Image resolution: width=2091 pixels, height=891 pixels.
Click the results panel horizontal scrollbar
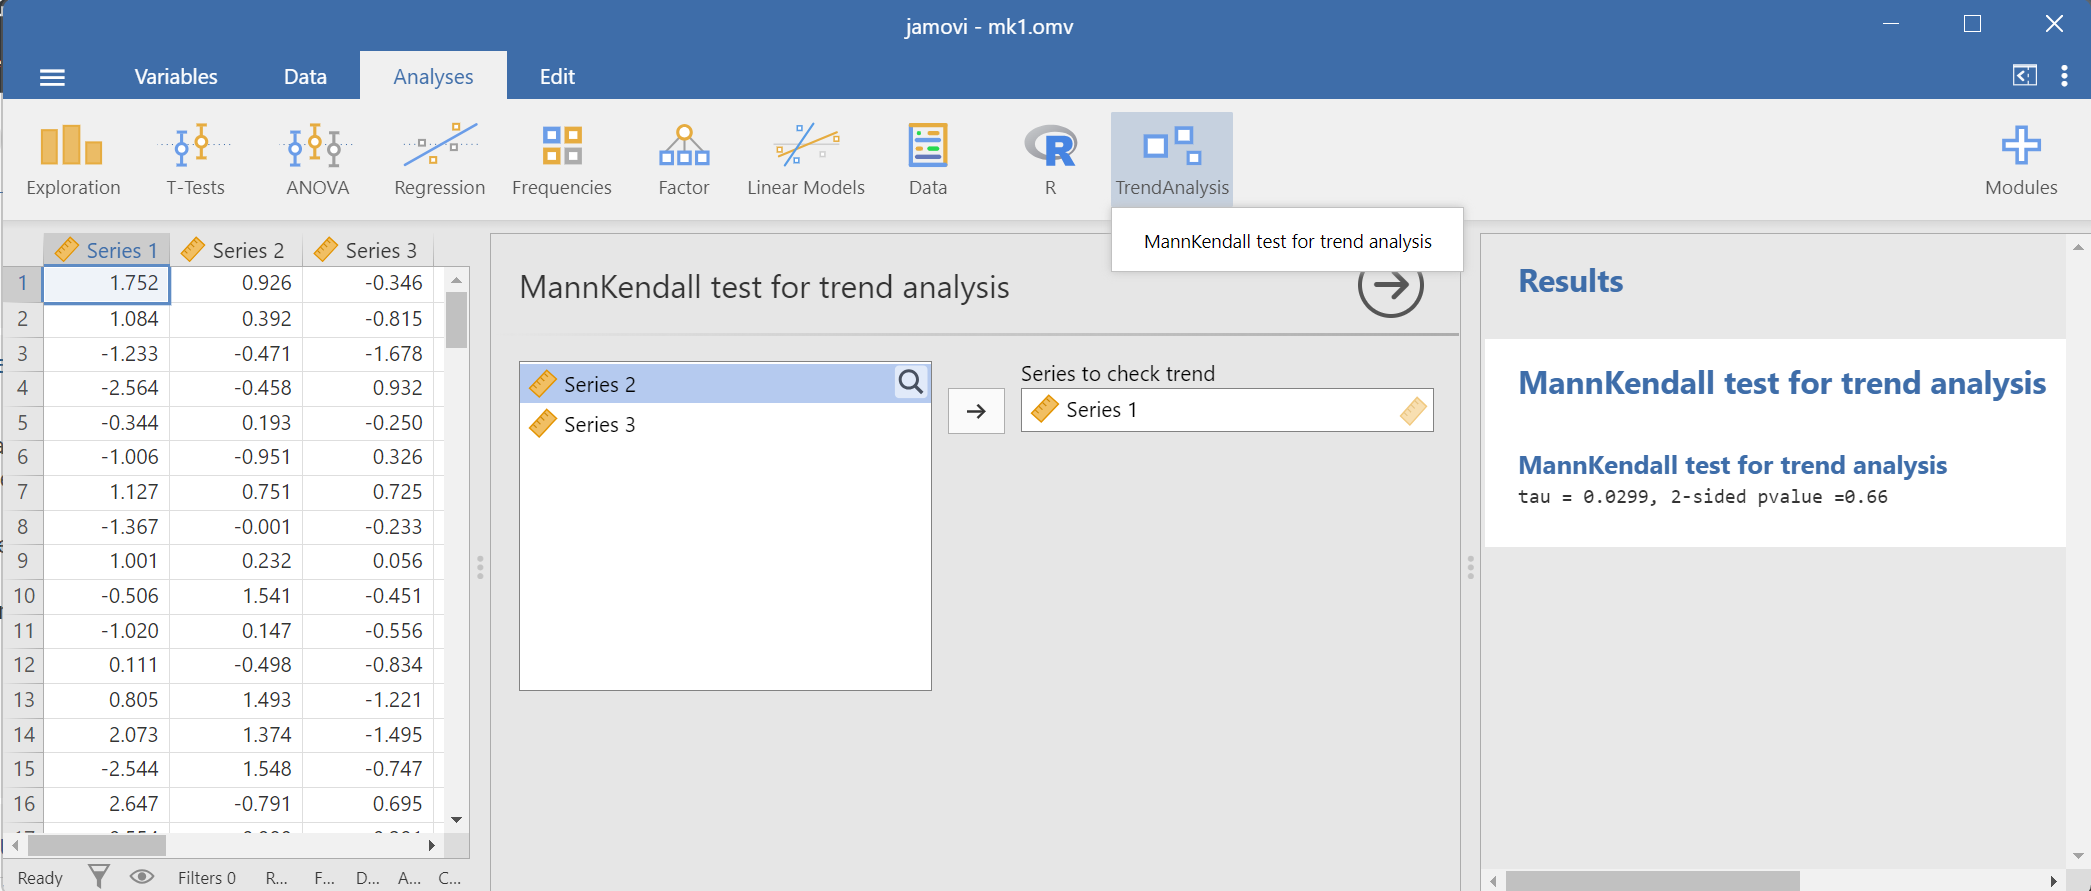tap(1653, 881)
